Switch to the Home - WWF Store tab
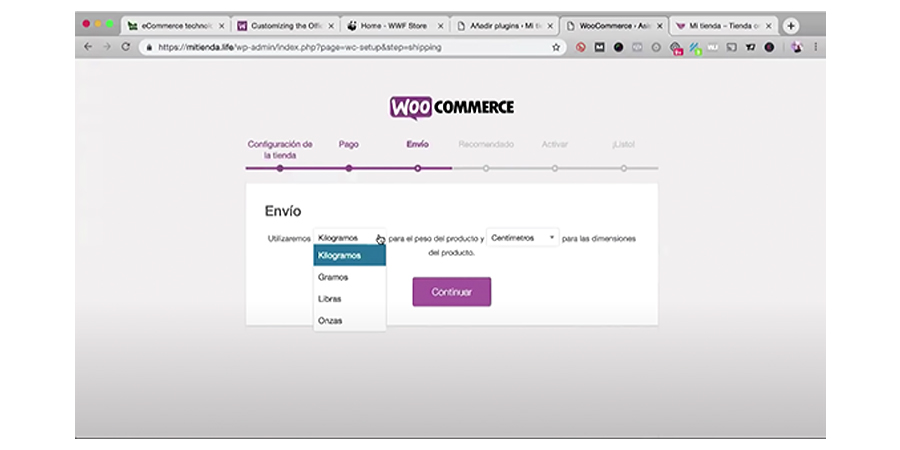Screen dimensions: 900x450 click(x=395, y=26)
